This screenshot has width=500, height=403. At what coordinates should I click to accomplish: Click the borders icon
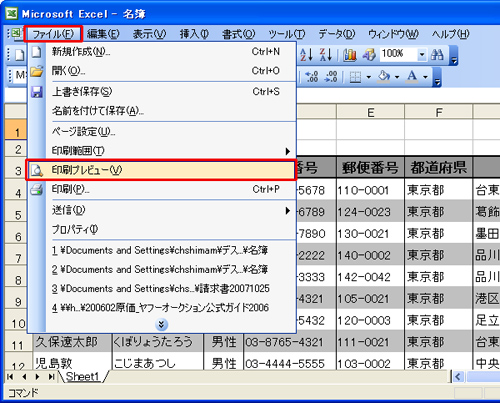click(355, 77)
